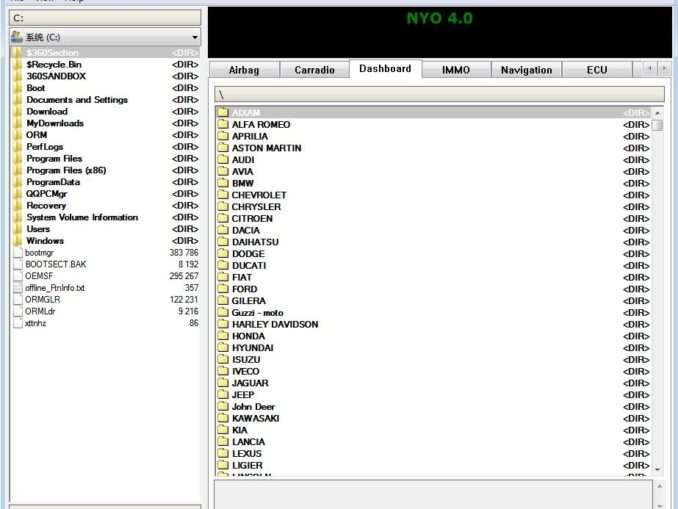Select the LEXUS folder icon
The width and height of the screenshot is (678, 509).
223,453
